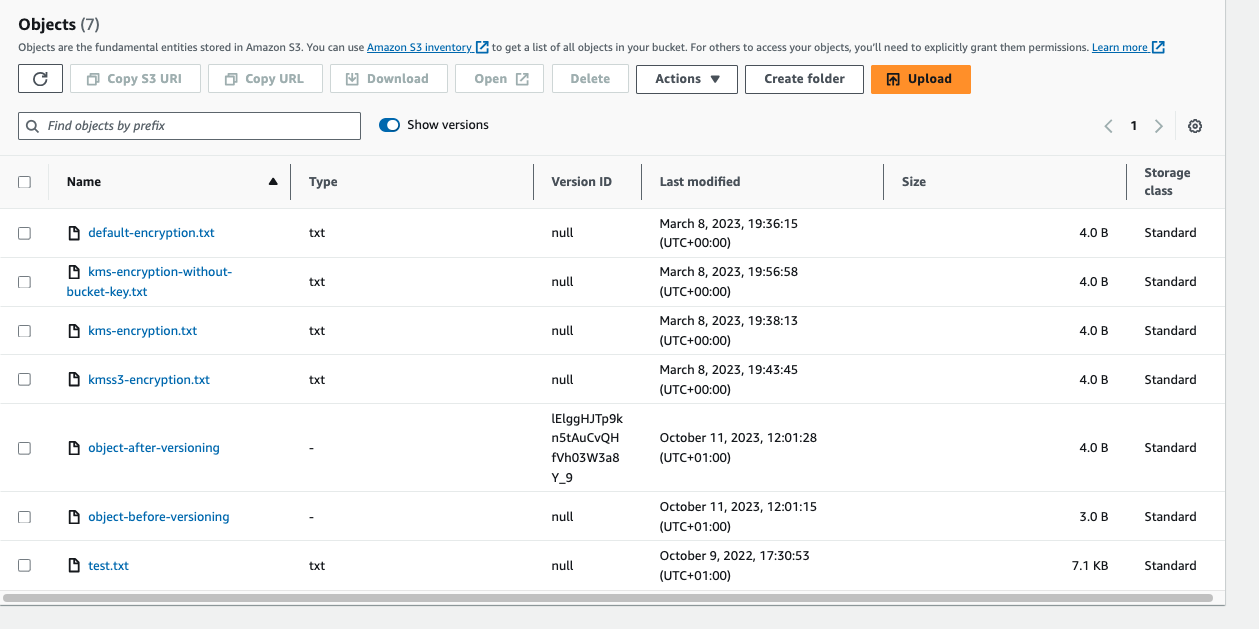Go to previous page with left chevron
Viewport: 1259px width, 629px height.
coord(1108,126)
